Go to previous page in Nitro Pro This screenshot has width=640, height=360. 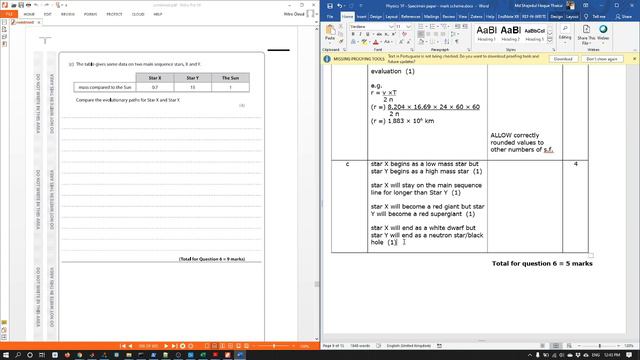pos(131,346)
